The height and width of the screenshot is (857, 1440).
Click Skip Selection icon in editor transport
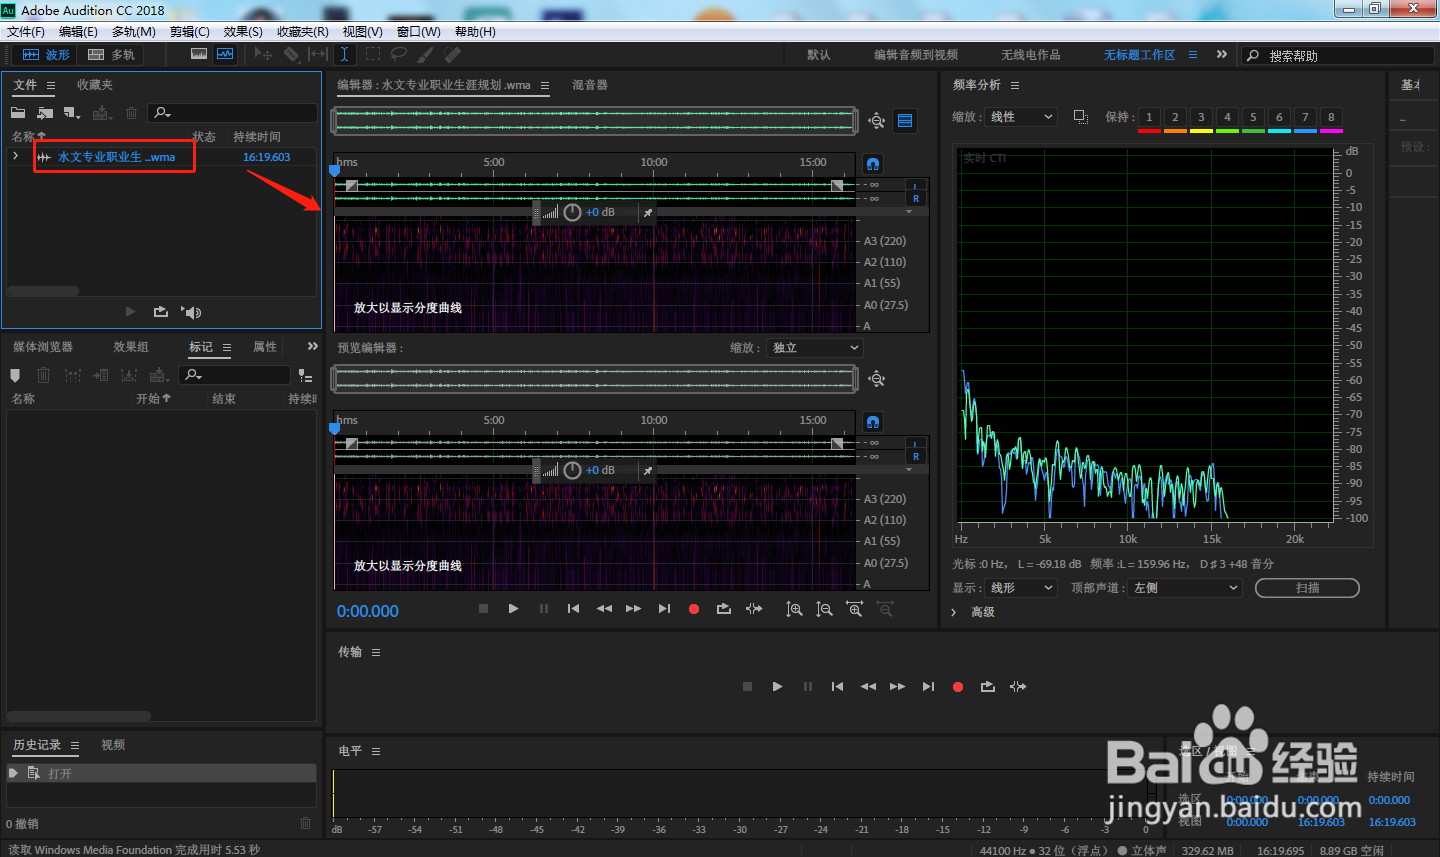coord(754,609)
